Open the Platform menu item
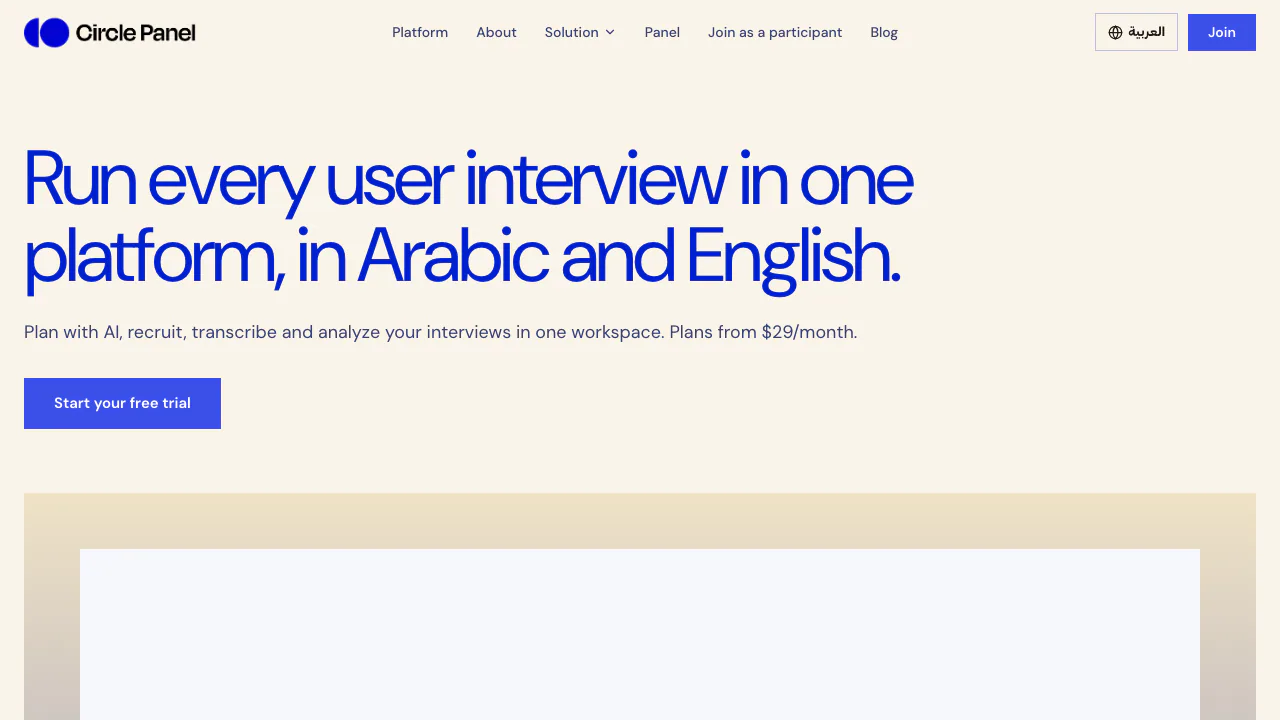Screen dimensions: 1280x720 click(420, 32)
